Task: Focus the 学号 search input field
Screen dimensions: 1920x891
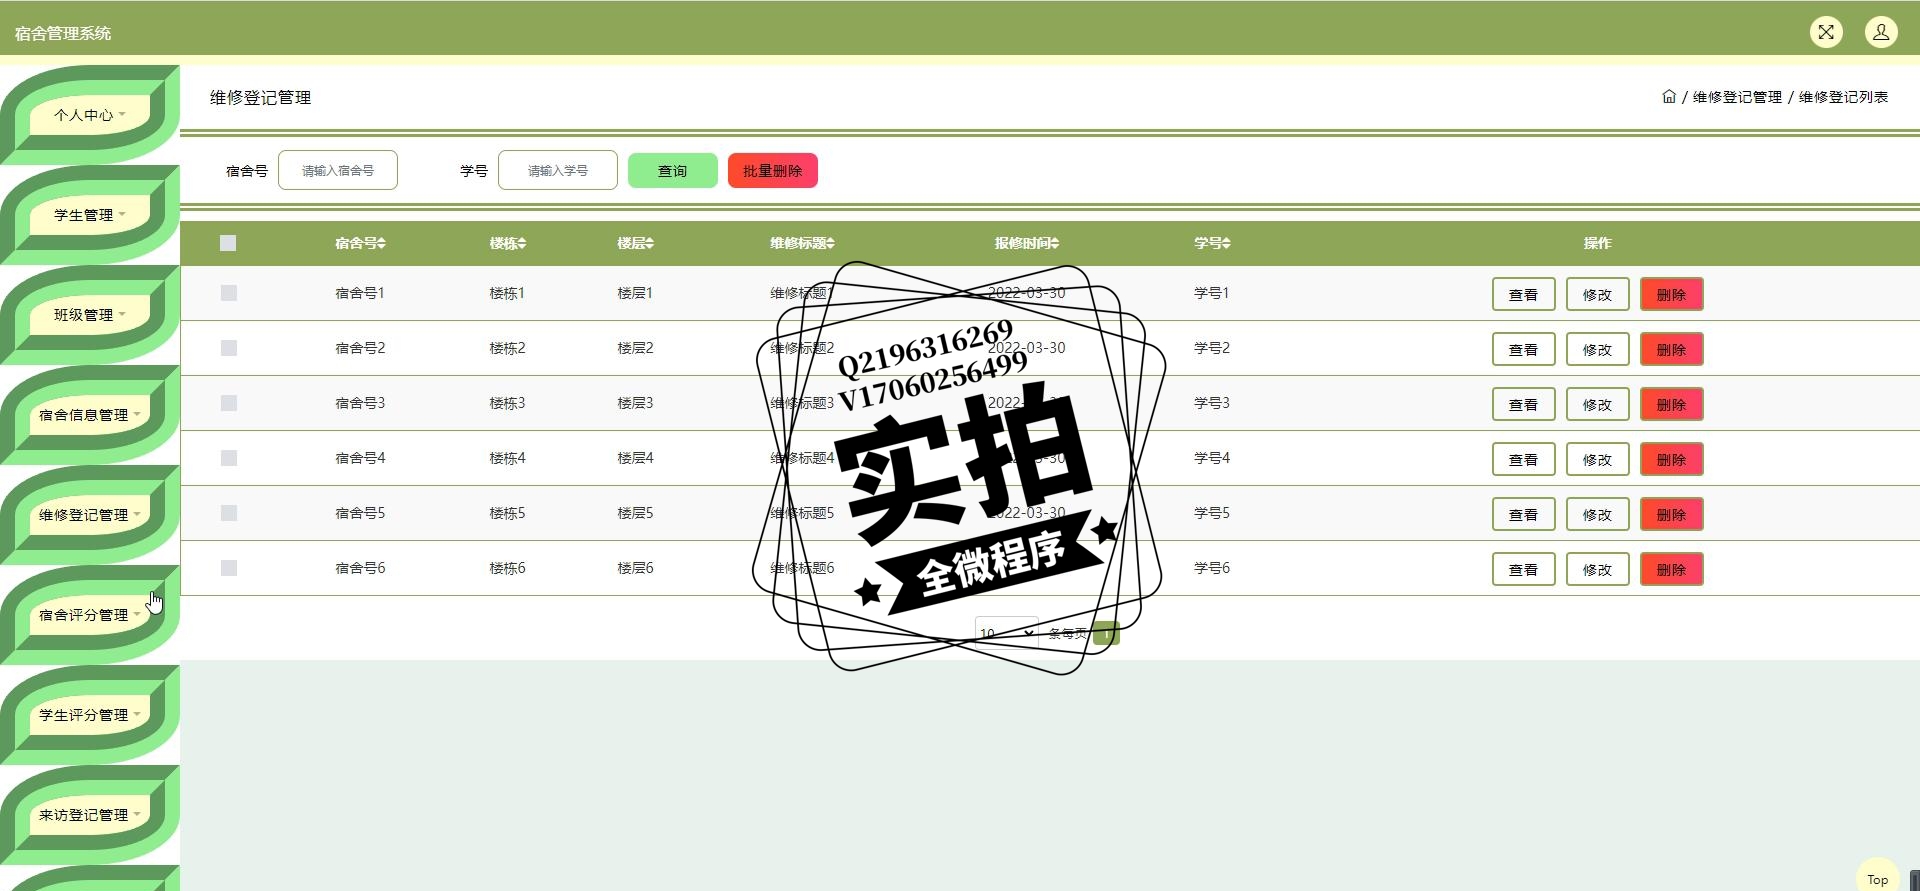Action: point(558,170)
